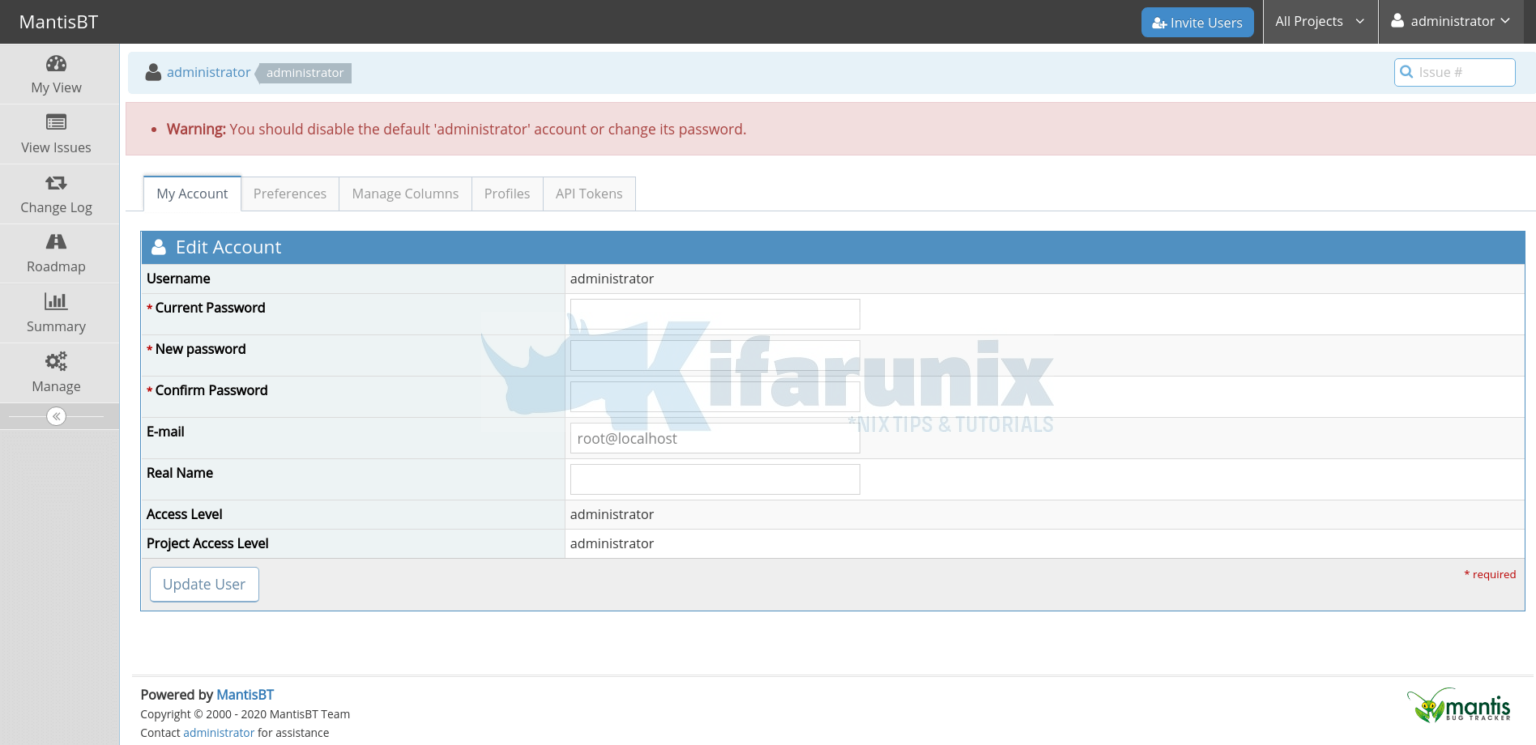Click the magnifier icon in Issue search box
This screenshot has width=1536, height=745.
[x=1407, y=72]
